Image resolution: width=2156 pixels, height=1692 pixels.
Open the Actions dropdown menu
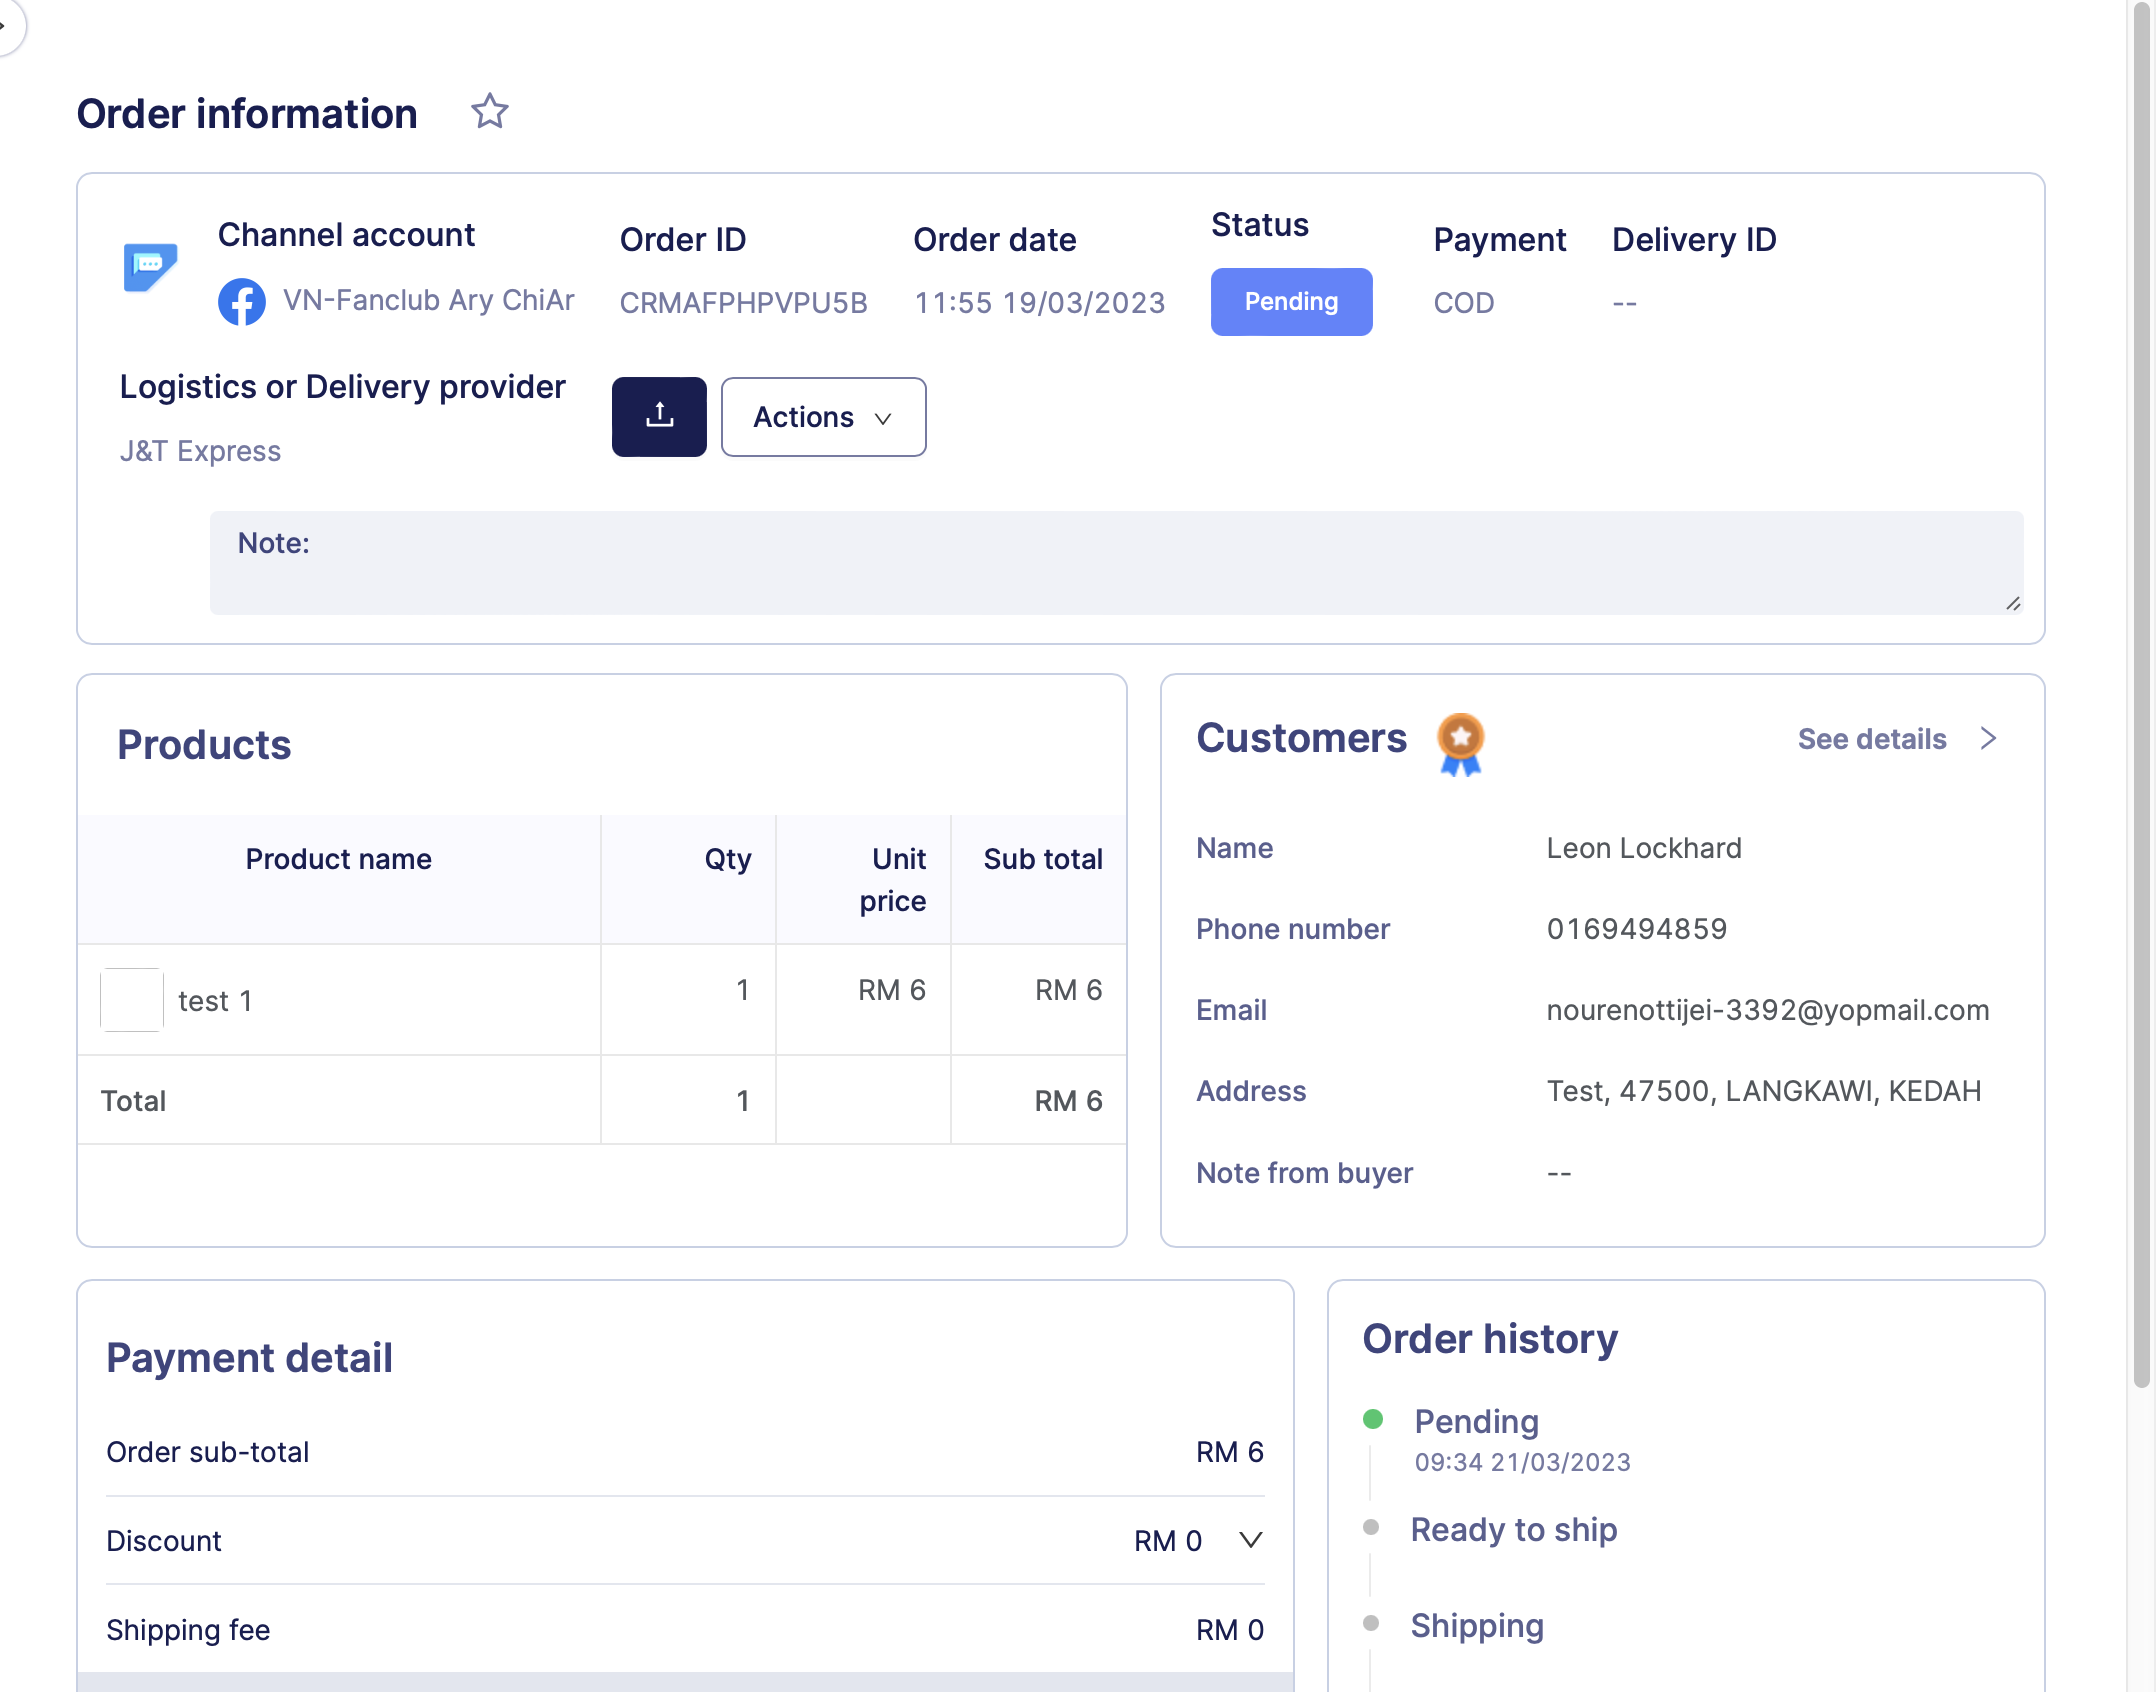coord(823,417)
